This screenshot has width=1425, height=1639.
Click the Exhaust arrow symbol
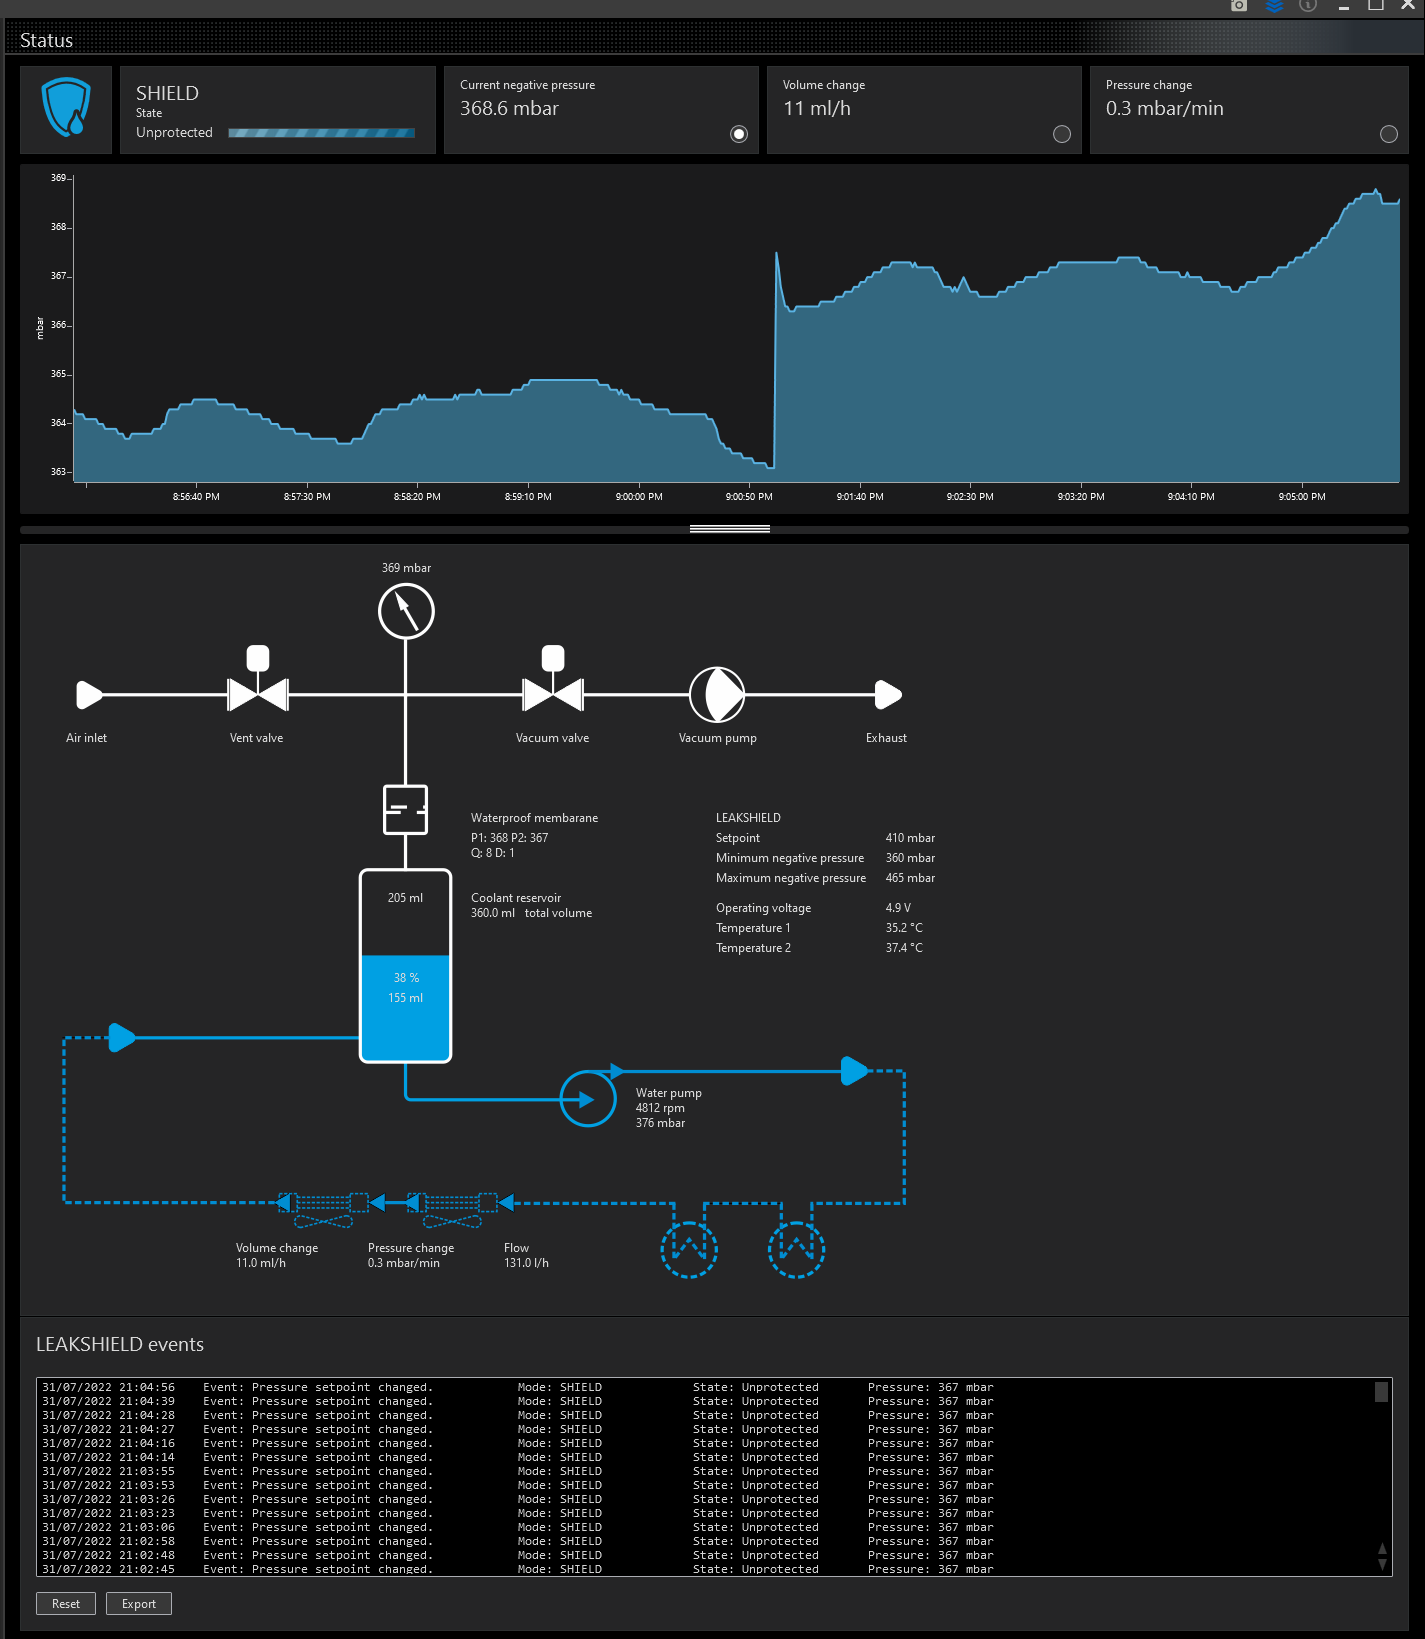pyautogui.click(x=888, y=694)
